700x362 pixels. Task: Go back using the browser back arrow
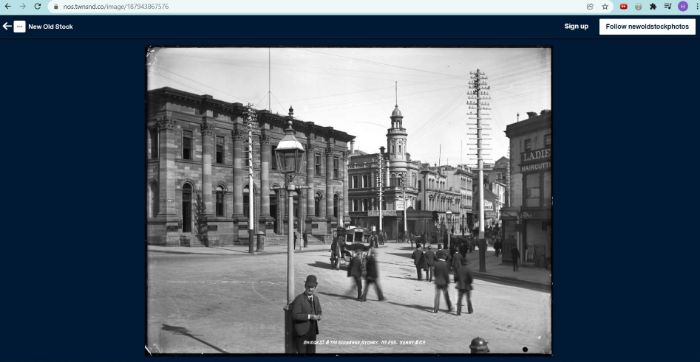8,6
